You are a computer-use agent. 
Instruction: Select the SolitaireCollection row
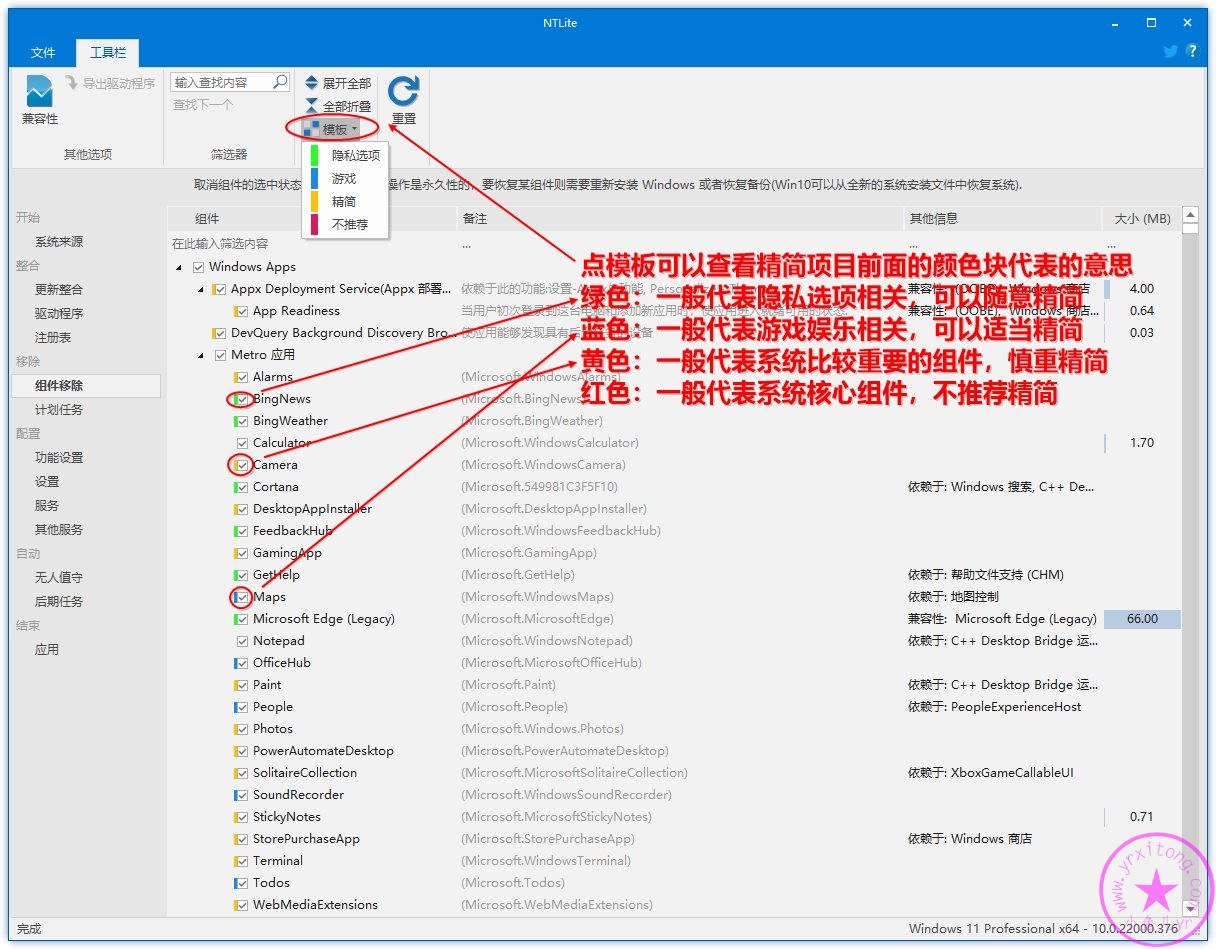tap(675, 773)
